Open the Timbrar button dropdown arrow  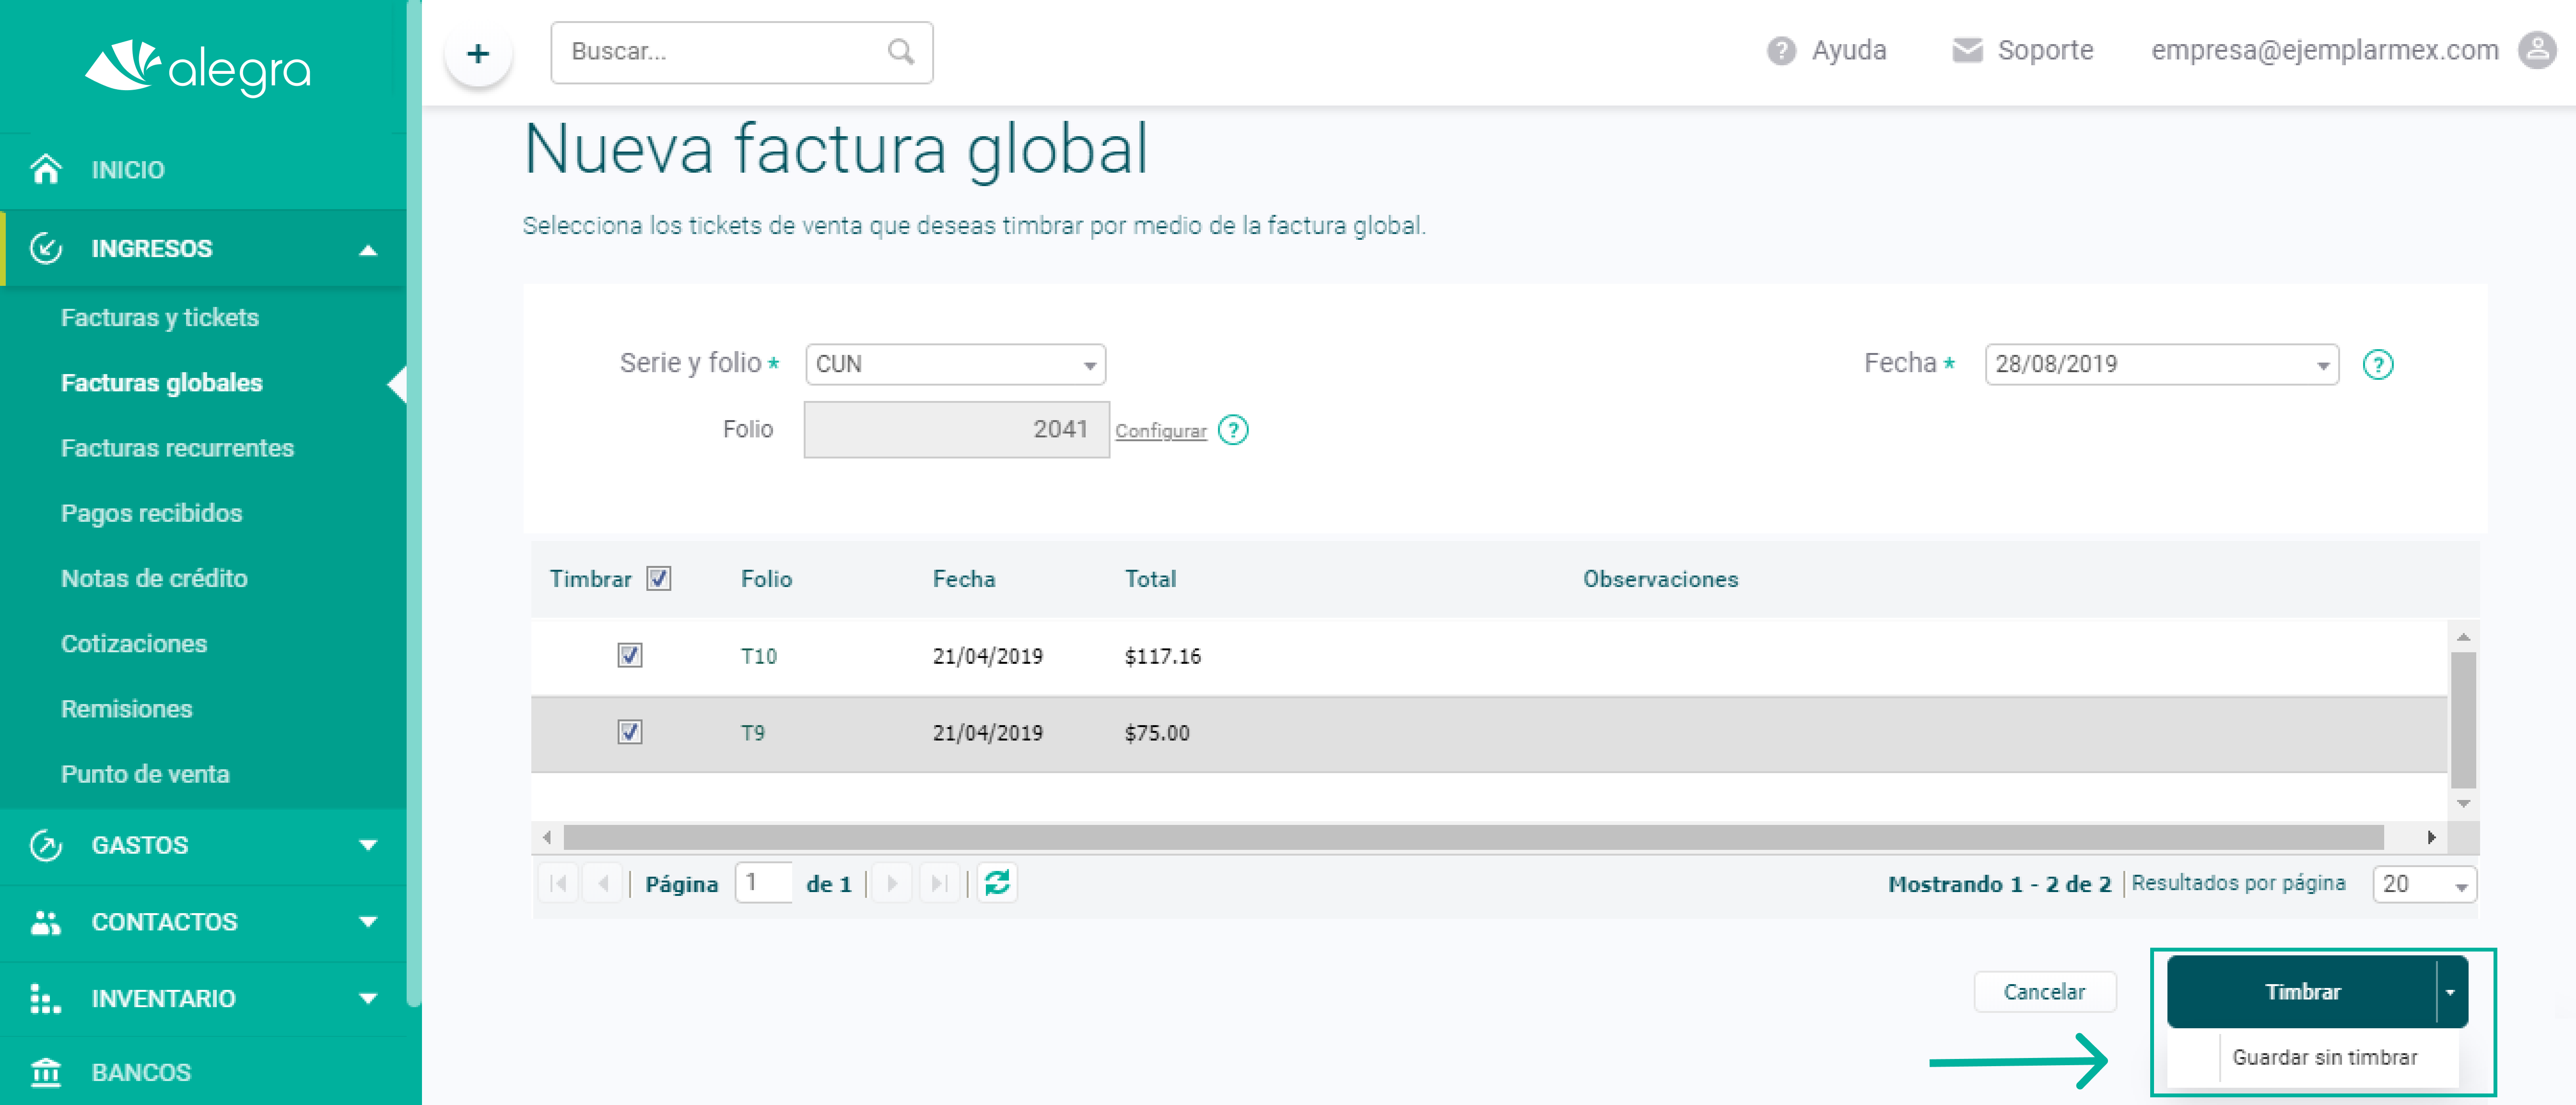(x=2451, y=992)
